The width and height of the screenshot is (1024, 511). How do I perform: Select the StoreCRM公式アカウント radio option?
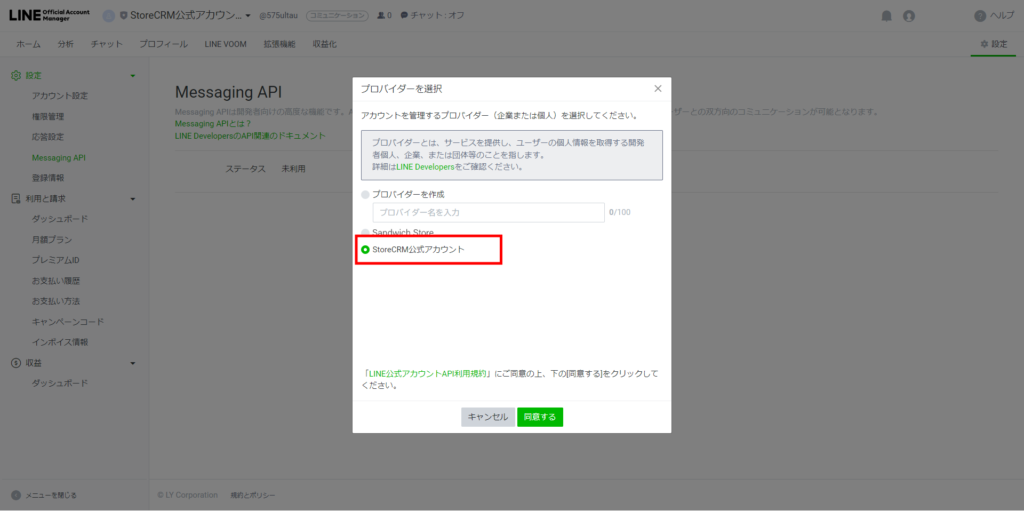[x=365, y=250]
